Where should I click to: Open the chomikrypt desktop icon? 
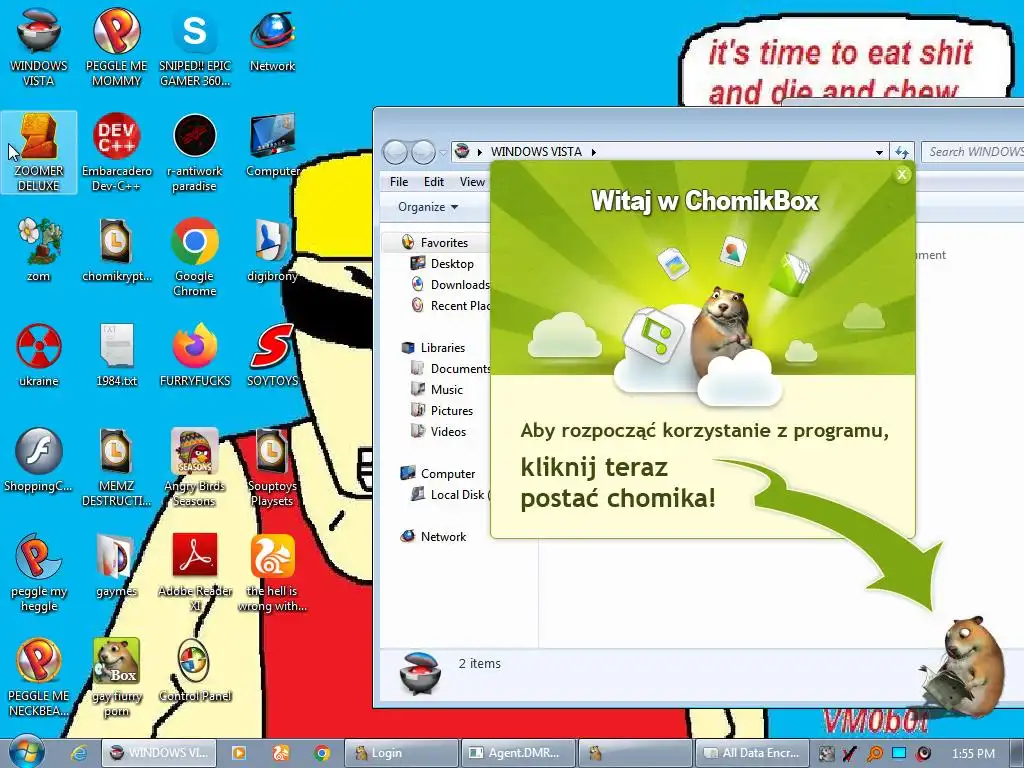116,249
